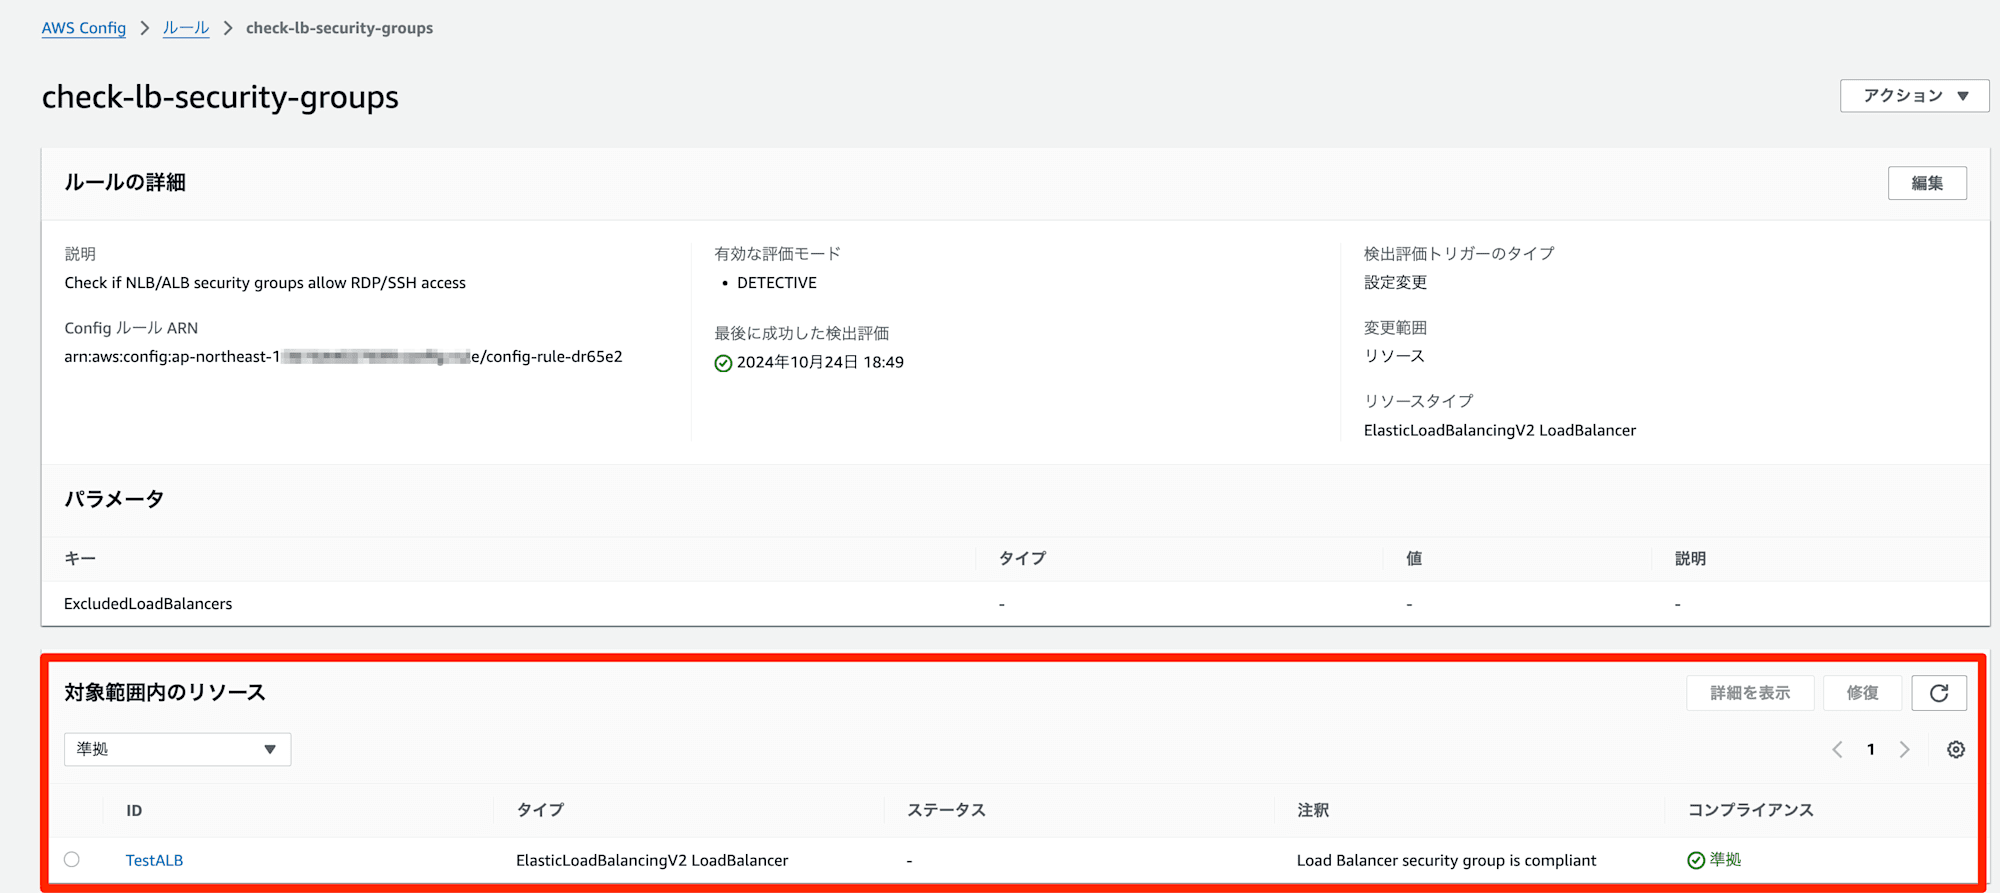Click the 対象範囲内のリソース section heading
The image size is (2000, 893).
165,692
